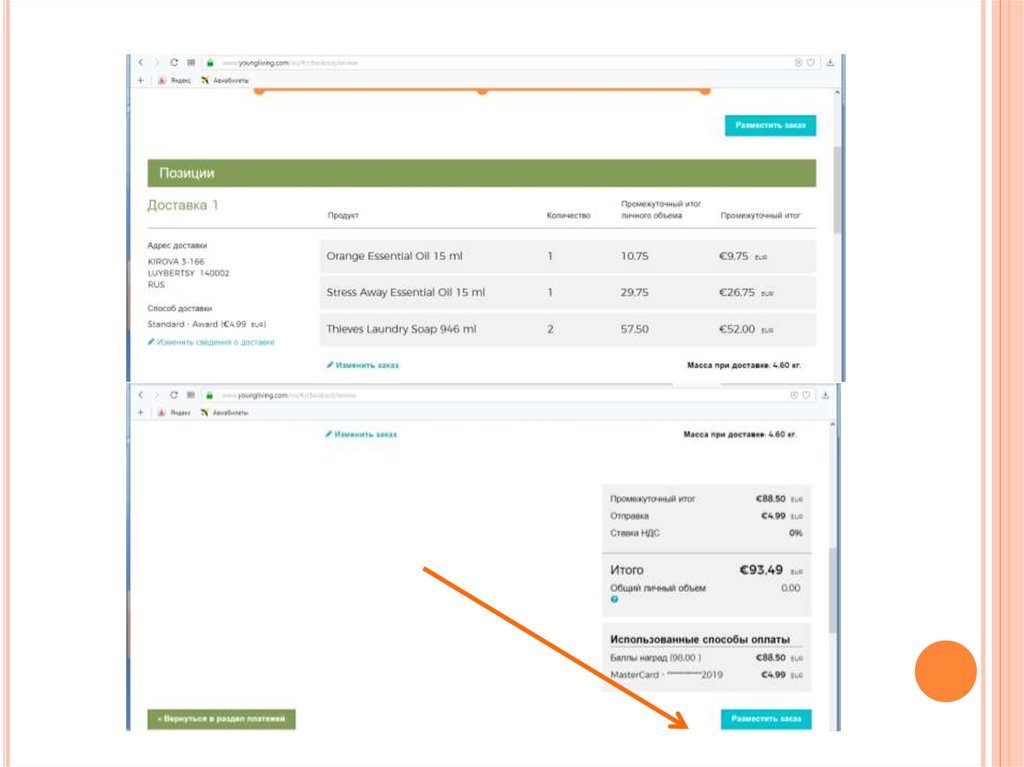Open speed dial grid in lower browser
1024x767 pixels.
pyautogui.click(x=191, y=395)
